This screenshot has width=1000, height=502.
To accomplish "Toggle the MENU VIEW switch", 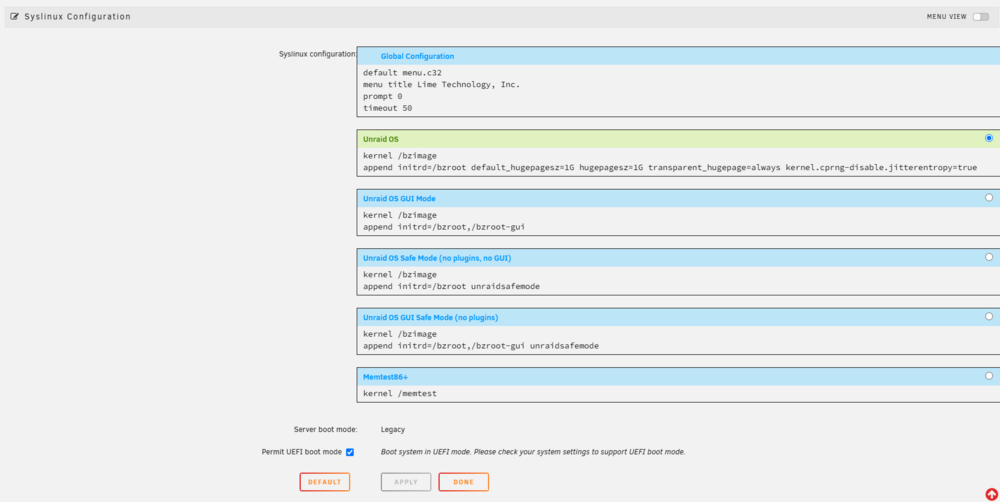I will [980, 17].
